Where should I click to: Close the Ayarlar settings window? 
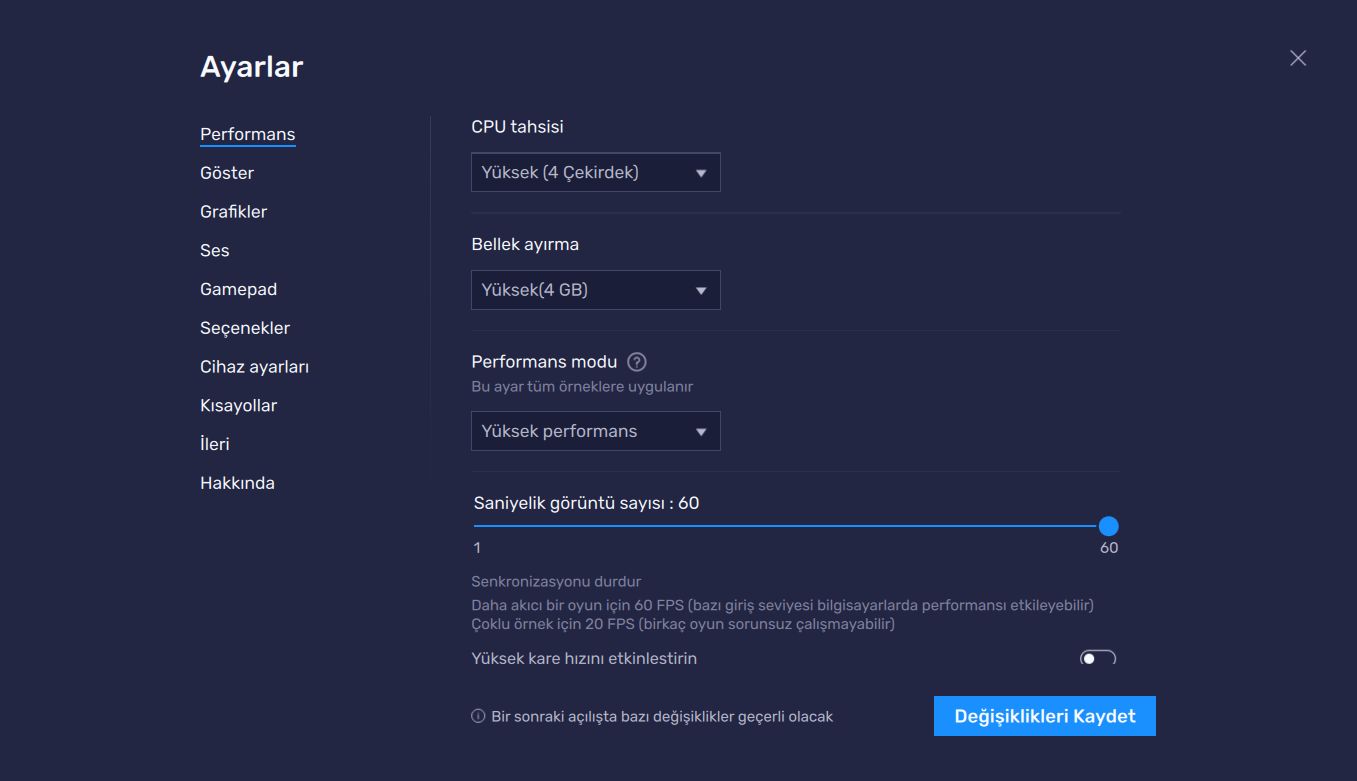coord(1298,58)
